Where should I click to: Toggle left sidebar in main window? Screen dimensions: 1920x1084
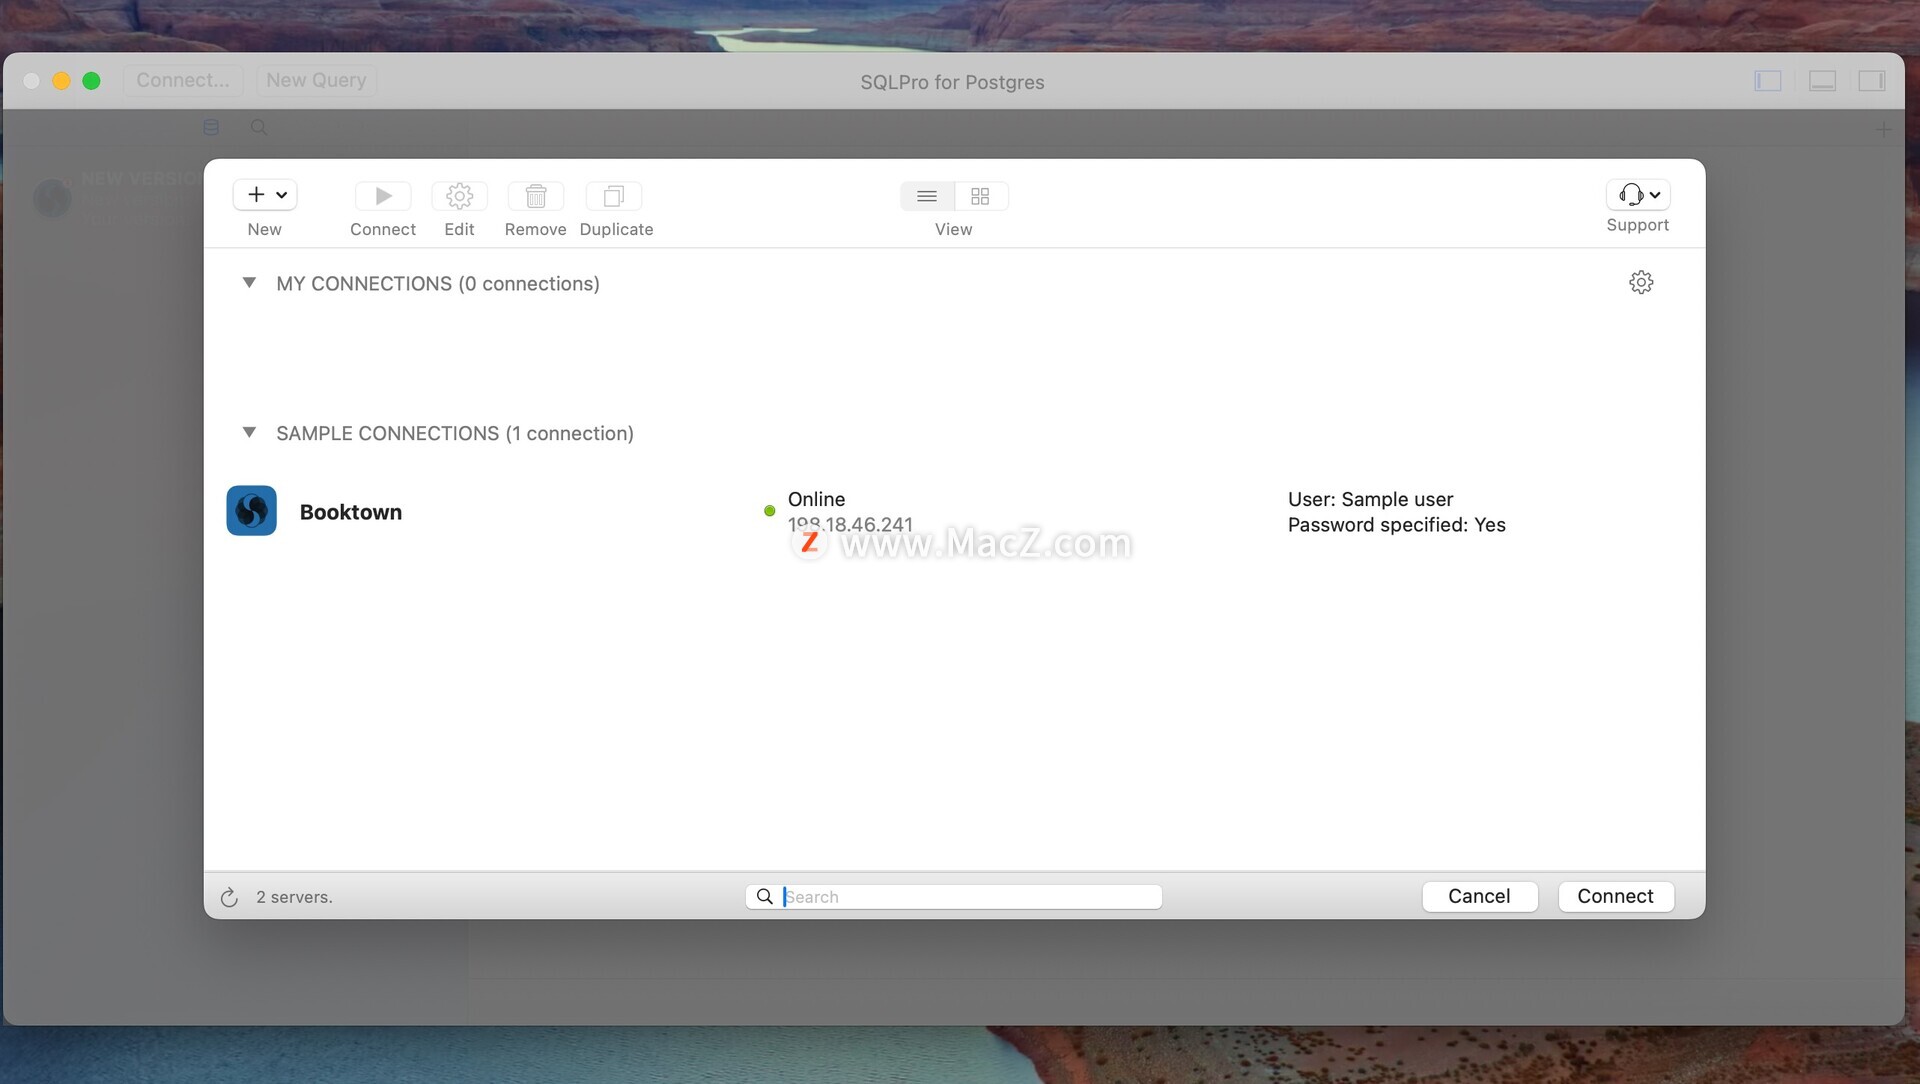[x=1768, y=81]
